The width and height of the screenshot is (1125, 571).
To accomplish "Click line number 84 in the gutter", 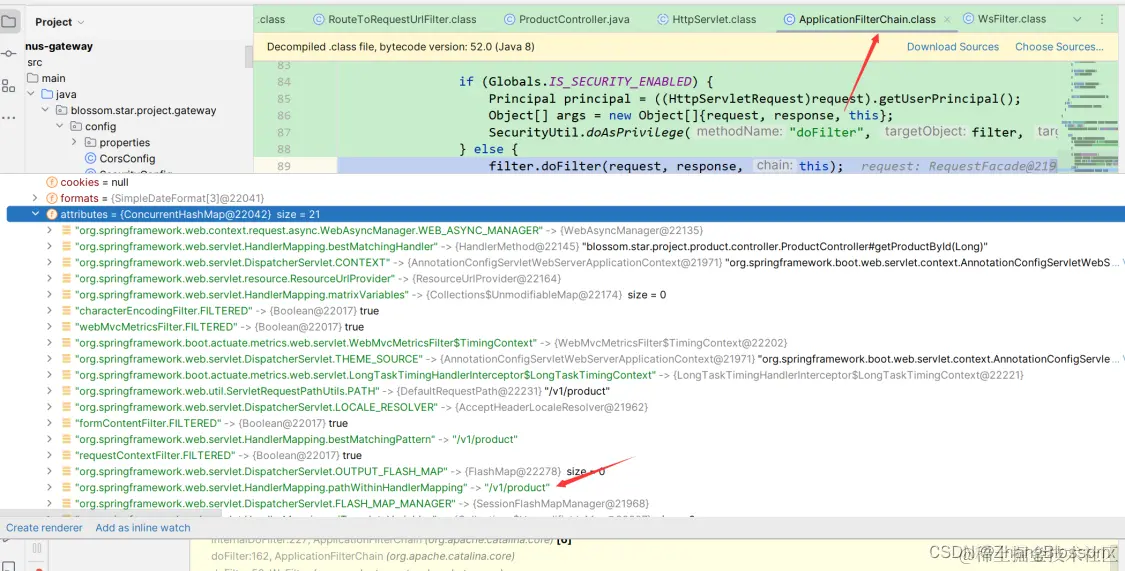I will (284, 82).
